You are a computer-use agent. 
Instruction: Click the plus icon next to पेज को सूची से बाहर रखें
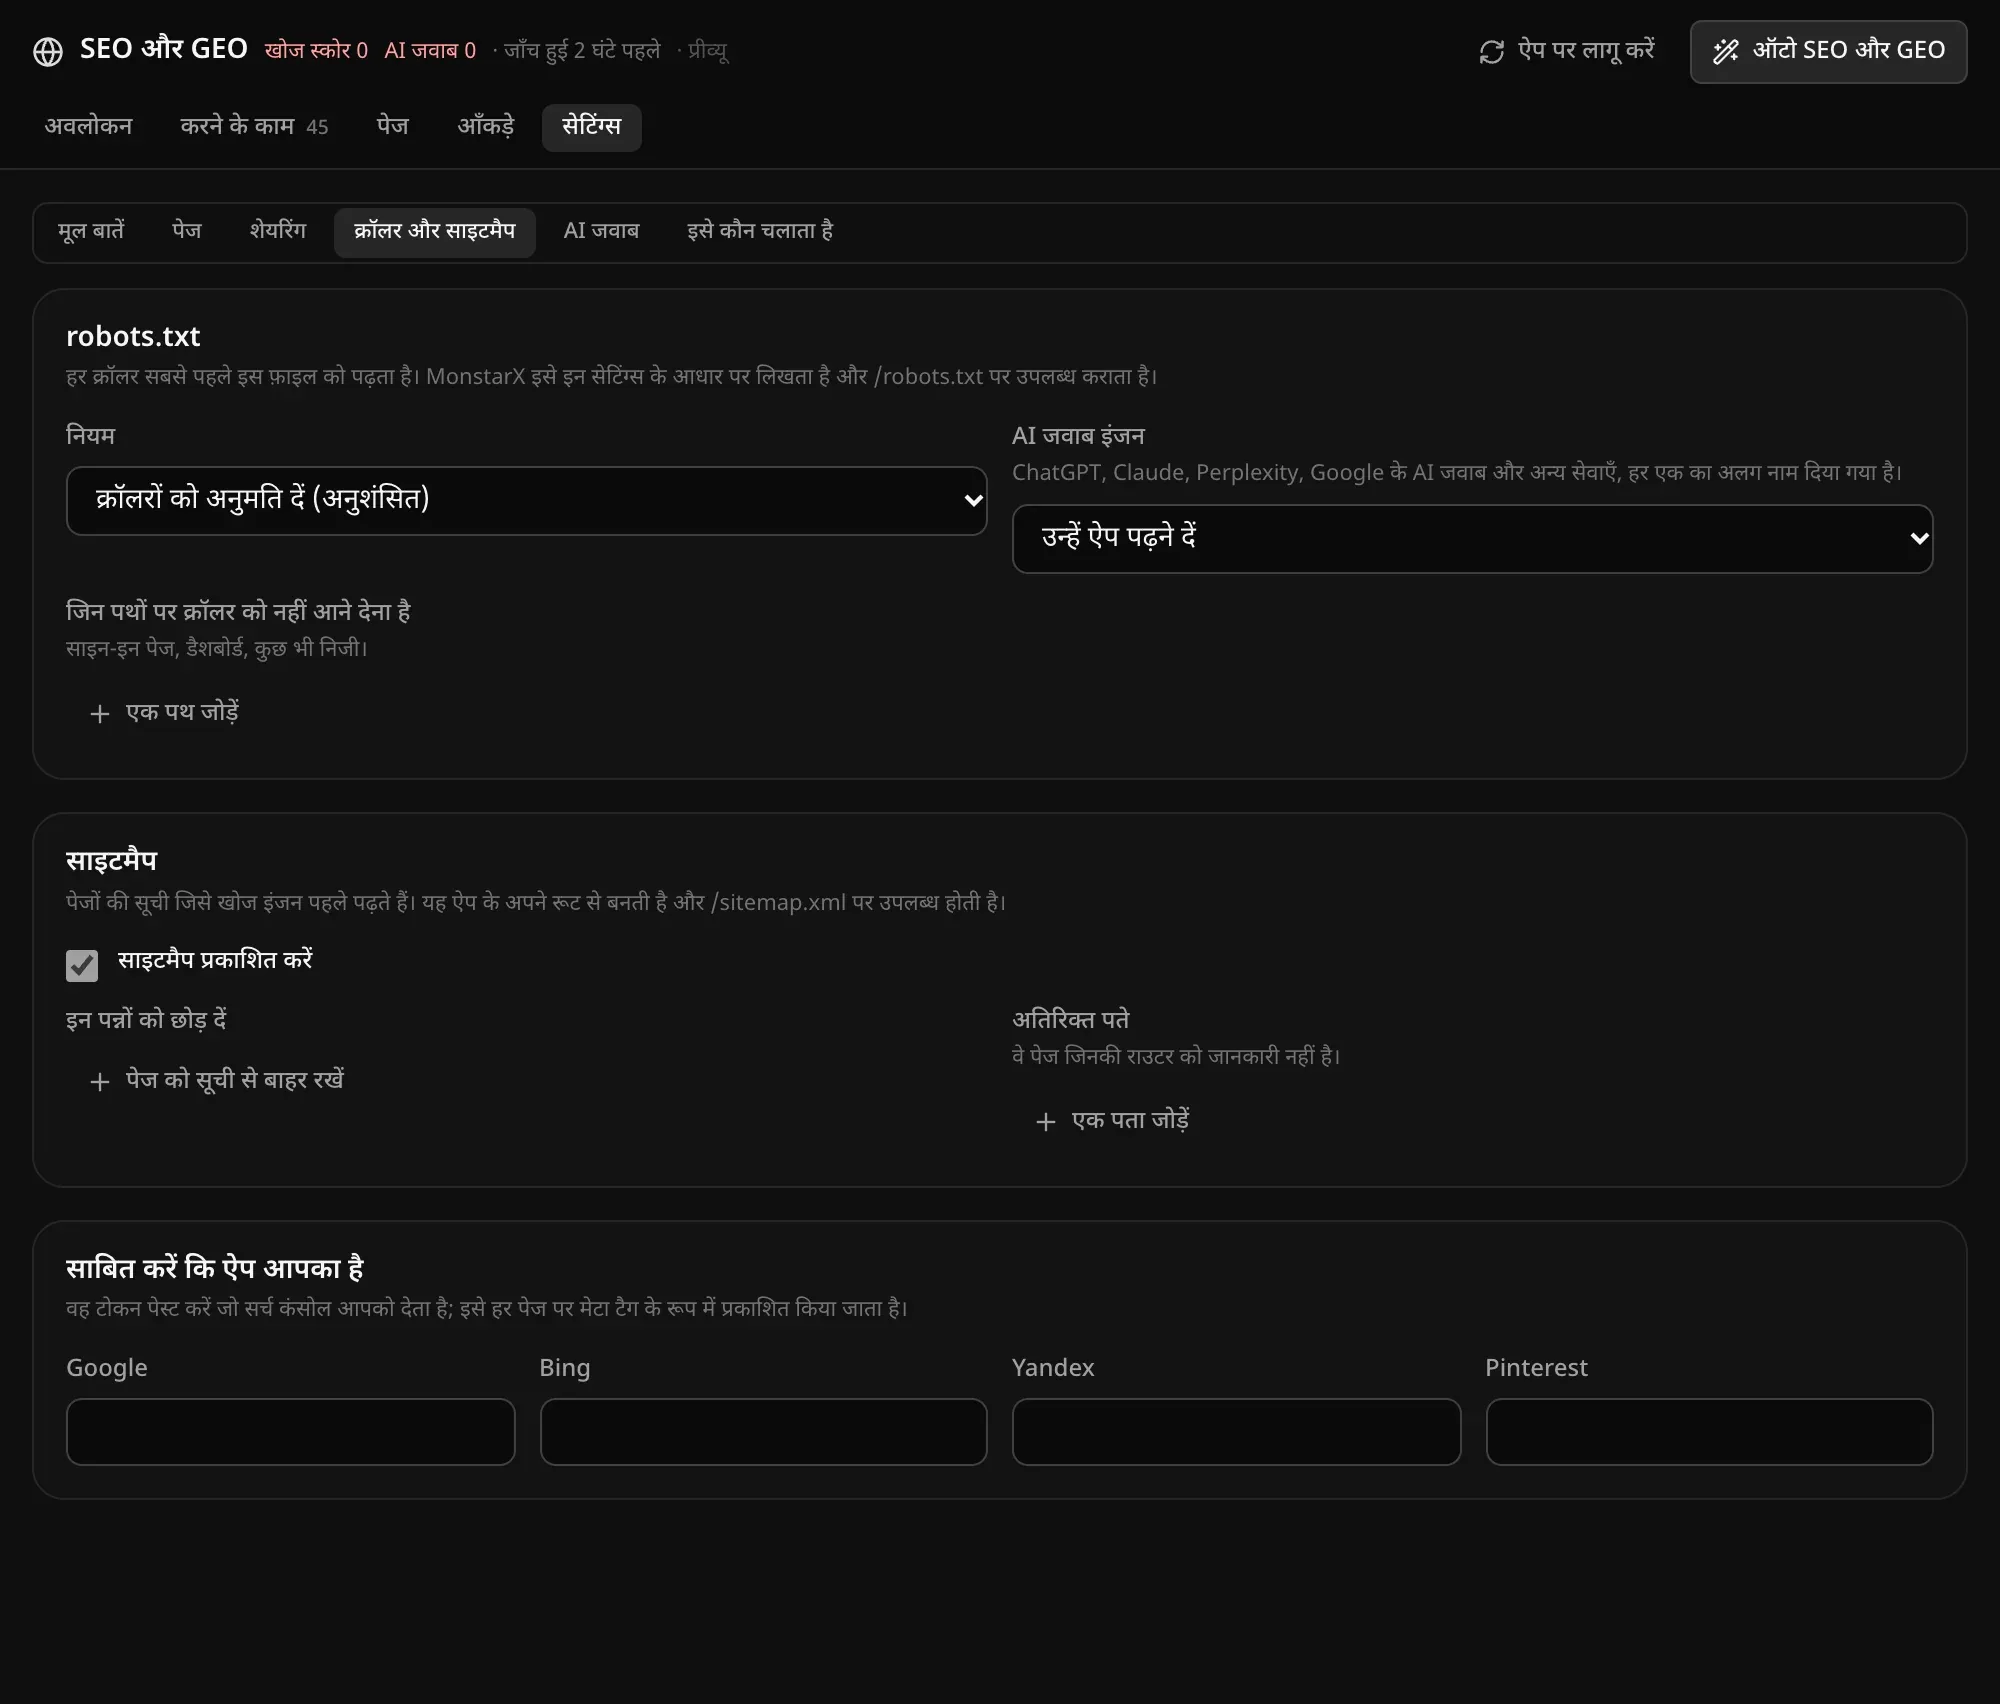coord(99,1082)
